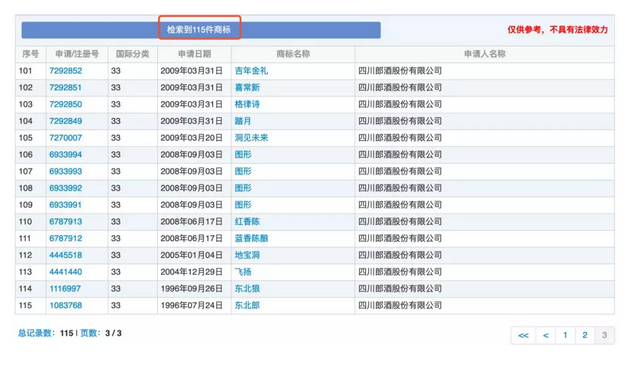The height and width of the screenshot is (371, 633).
Task: Open registration number 7292852 link
Action: click(65, 71)
